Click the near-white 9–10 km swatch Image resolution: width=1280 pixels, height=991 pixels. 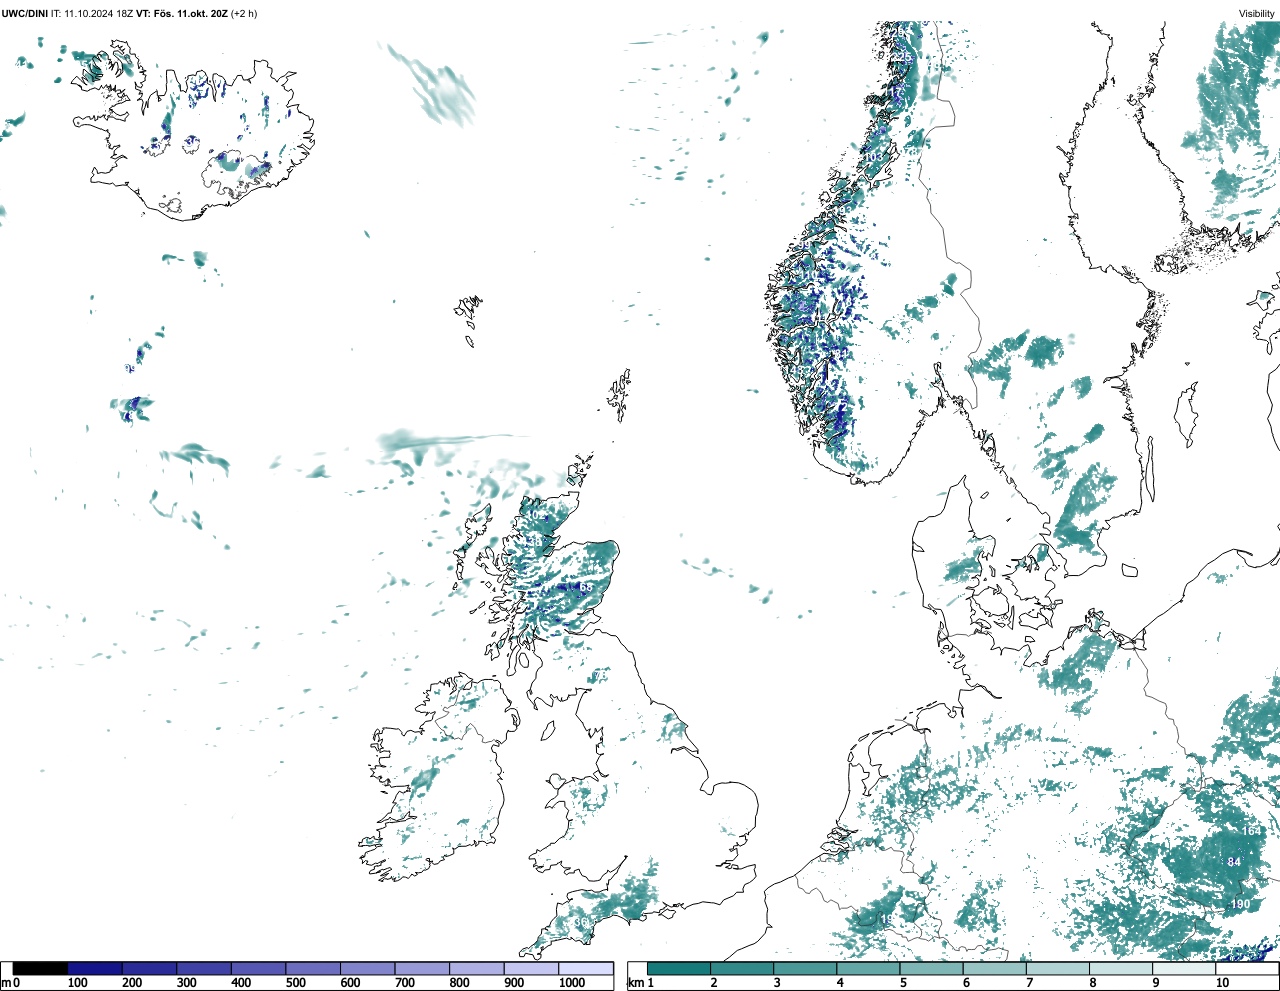pos(1185,968)
